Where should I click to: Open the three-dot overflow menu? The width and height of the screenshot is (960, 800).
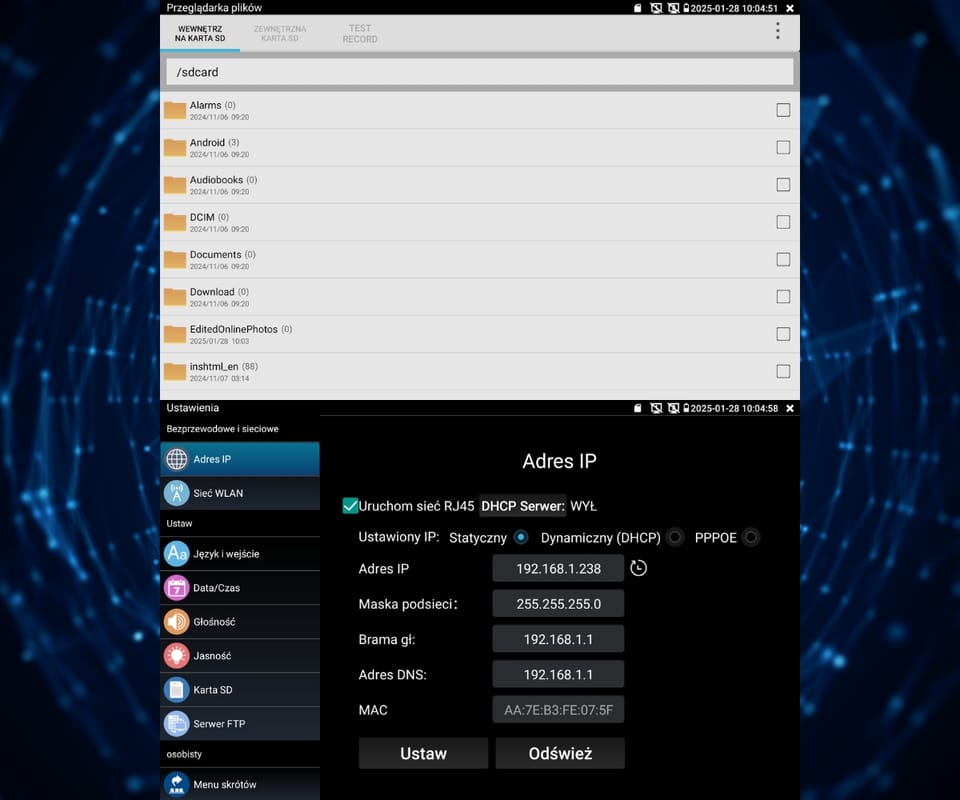(x=778, y=31)
